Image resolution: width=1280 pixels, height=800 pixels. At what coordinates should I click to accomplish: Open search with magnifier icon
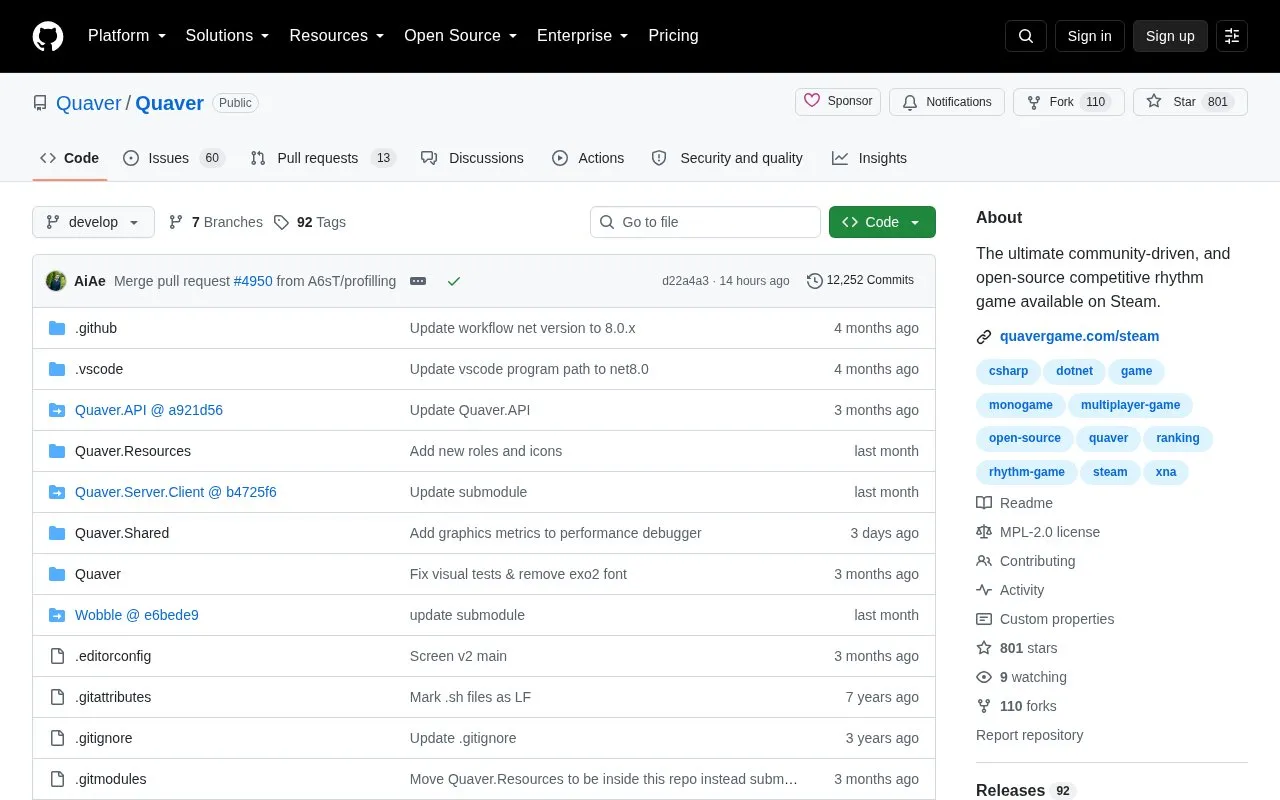point(1026,36)
